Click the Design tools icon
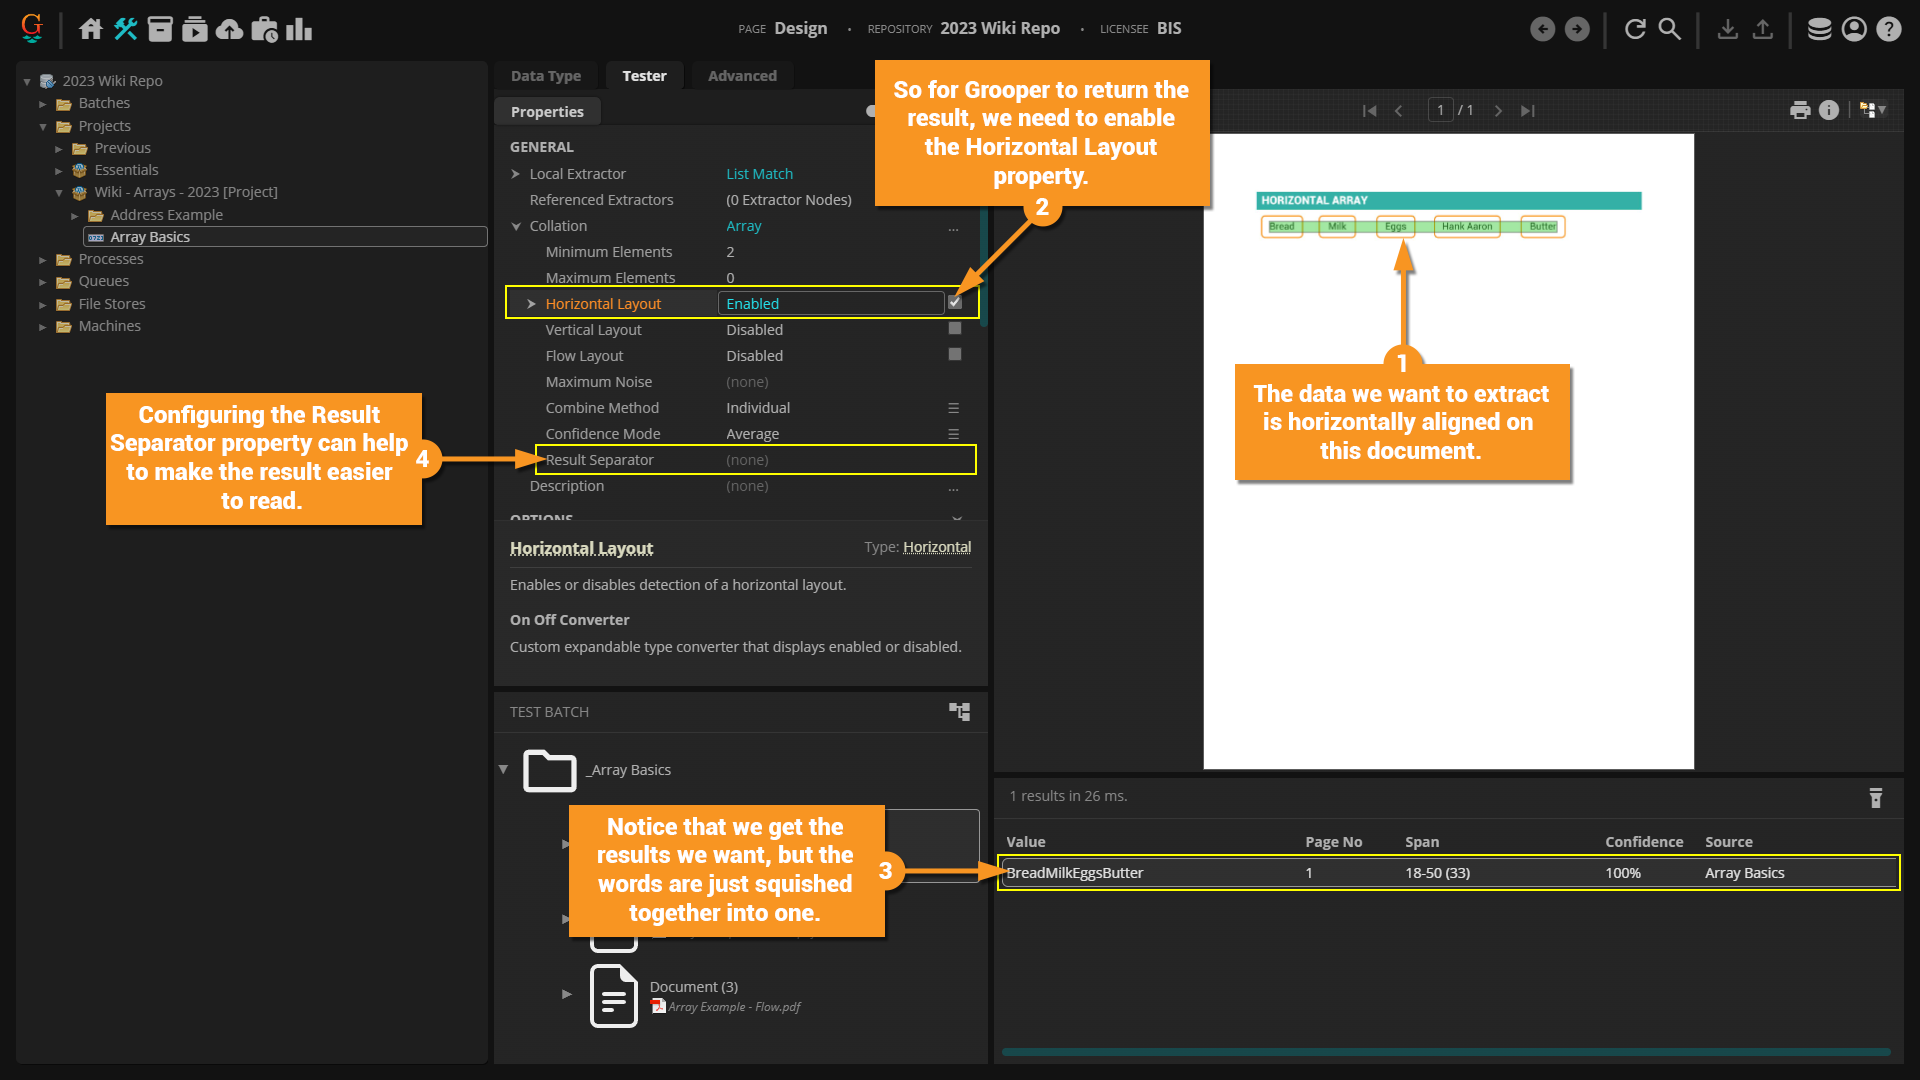Image resolution: width=1920 pixels, height=1080 pixels. 125,29
